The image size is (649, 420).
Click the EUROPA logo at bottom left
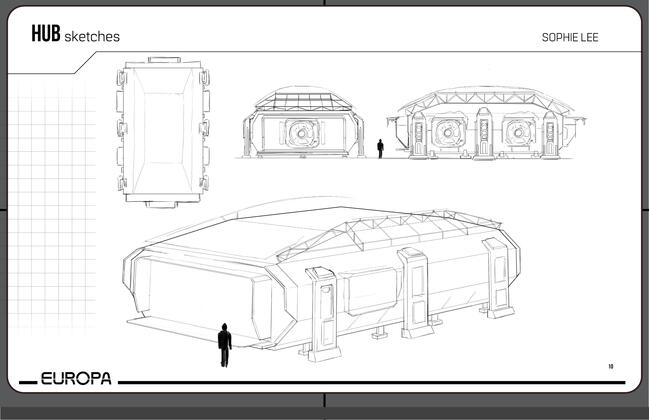click(x=75, y=380)
